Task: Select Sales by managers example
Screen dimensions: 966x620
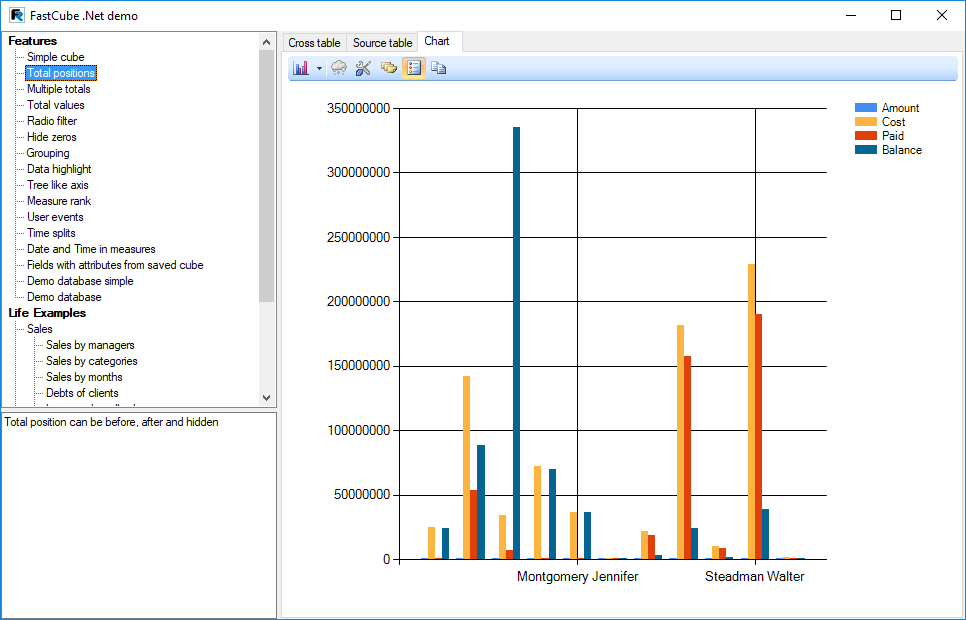Action: click(90, 345)
